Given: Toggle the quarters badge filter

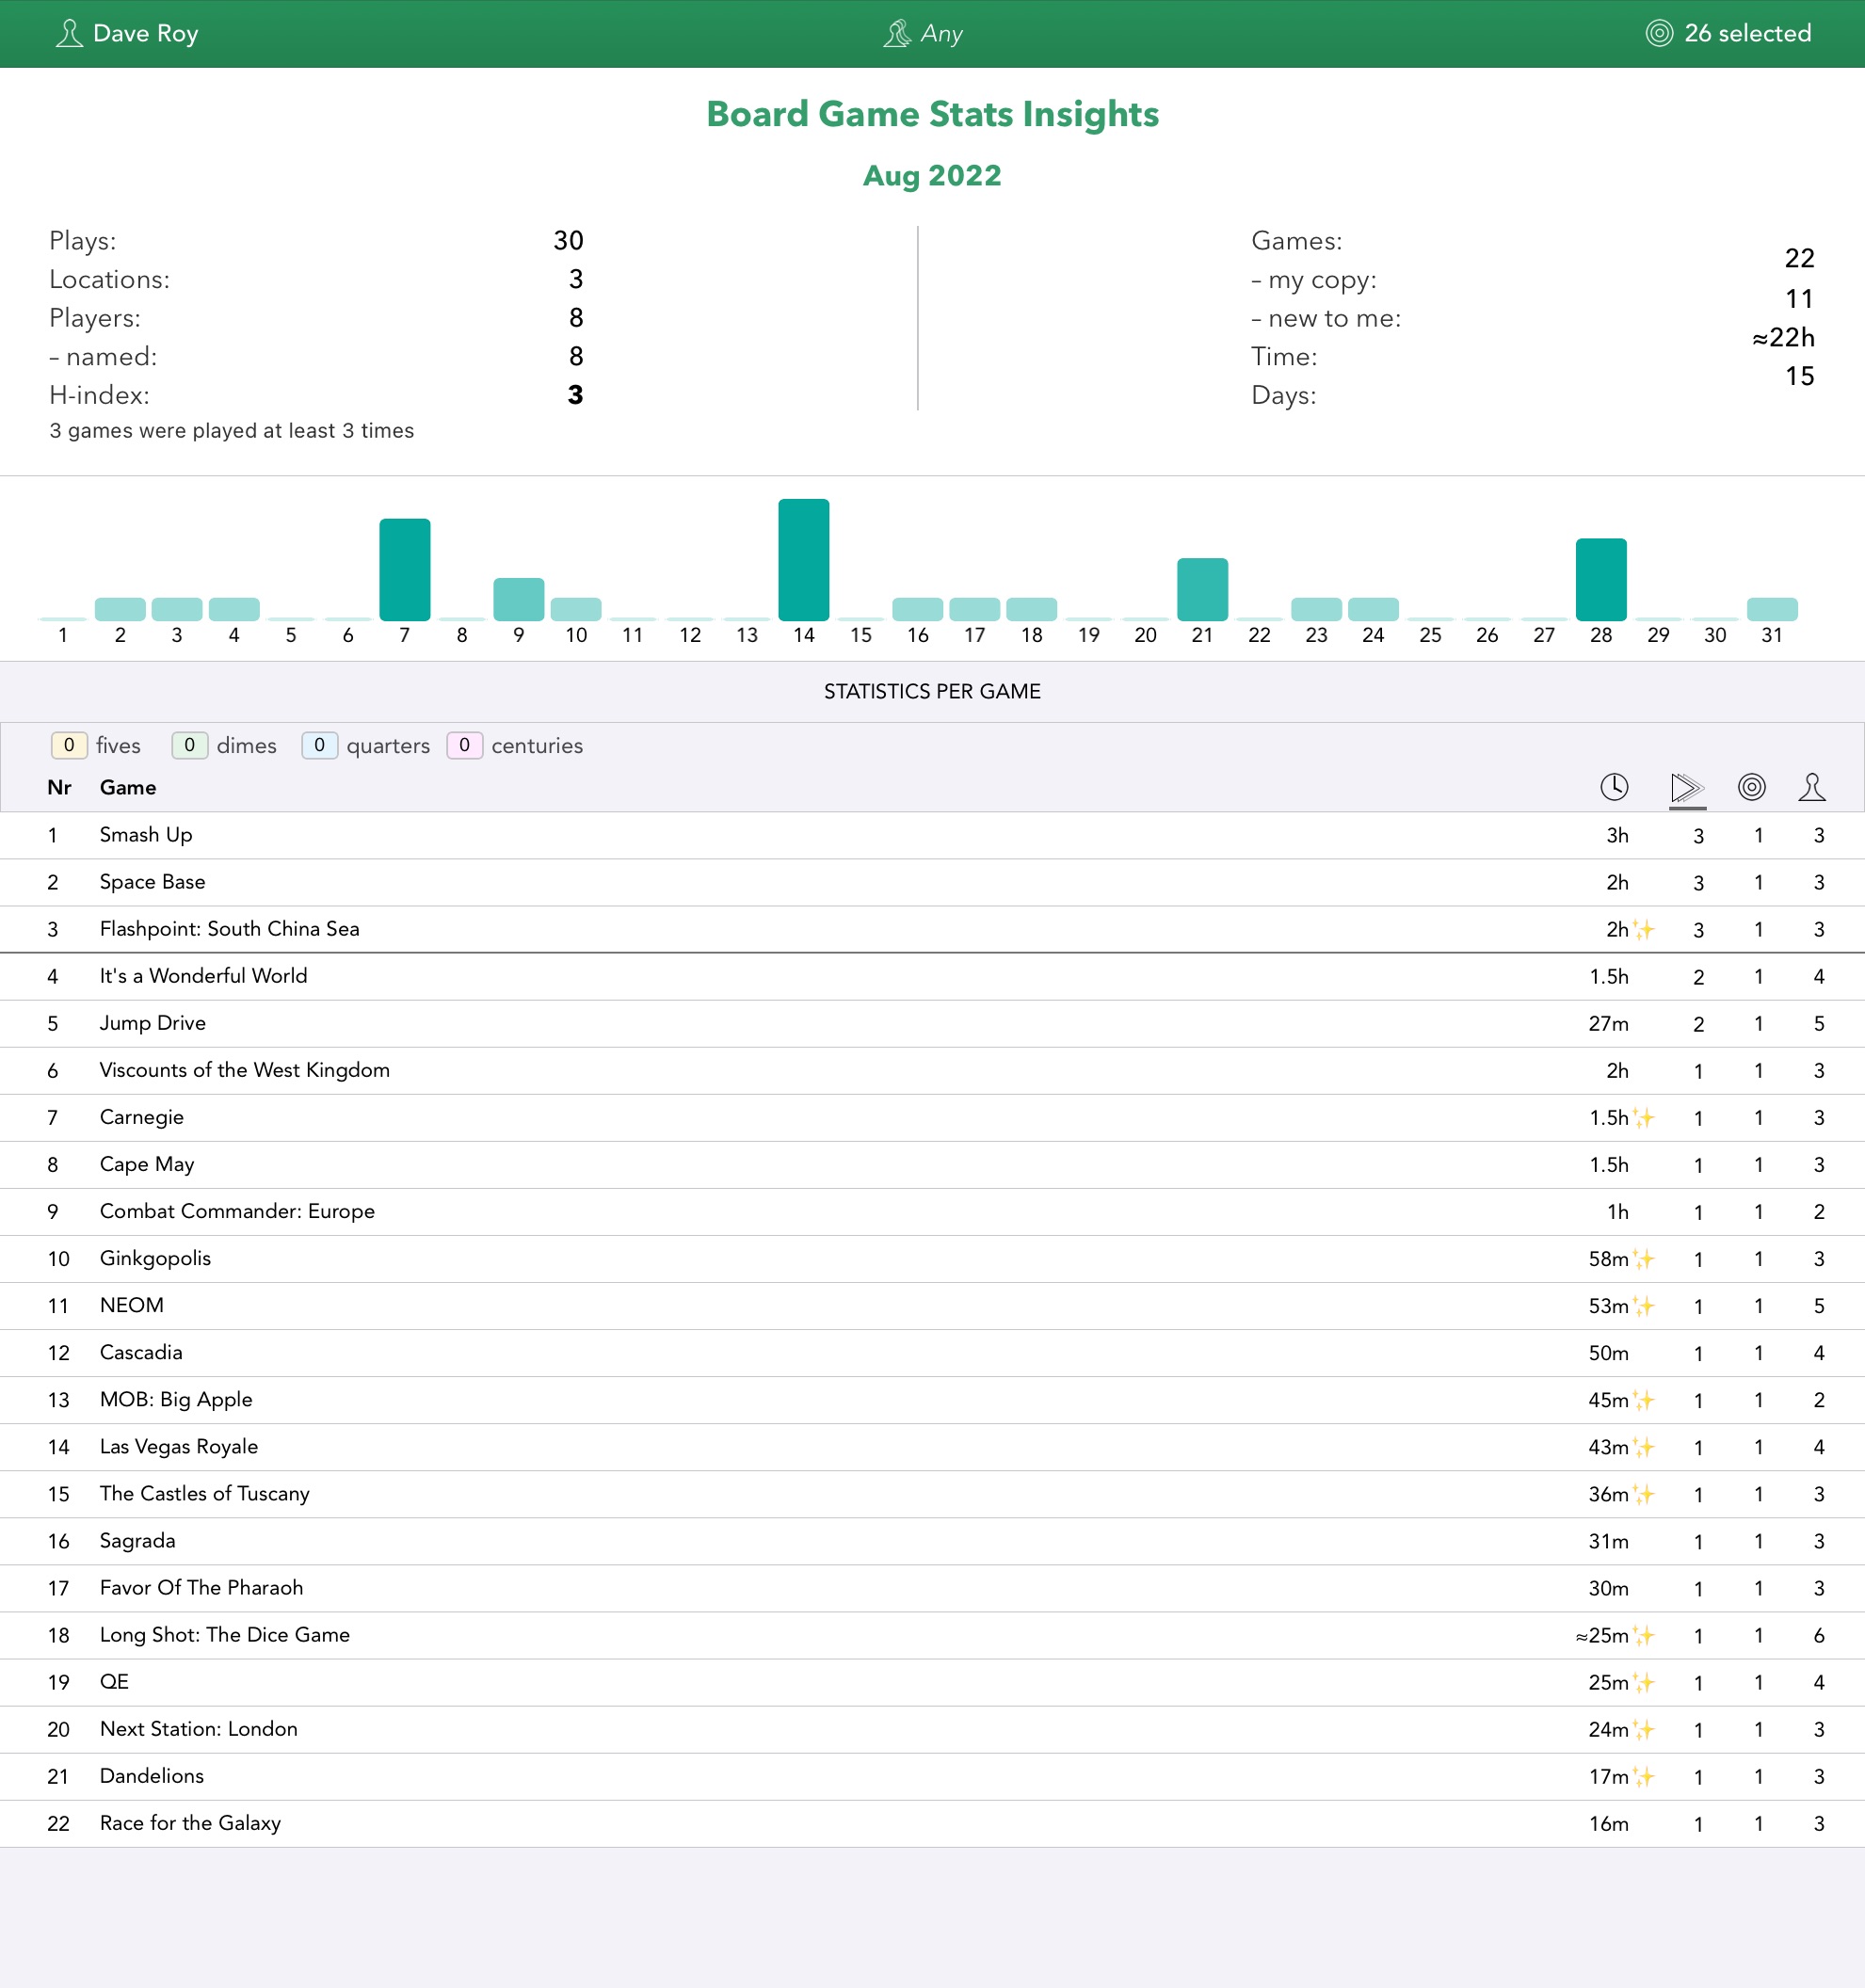Looking at the screenshot, I should (319, 745).
